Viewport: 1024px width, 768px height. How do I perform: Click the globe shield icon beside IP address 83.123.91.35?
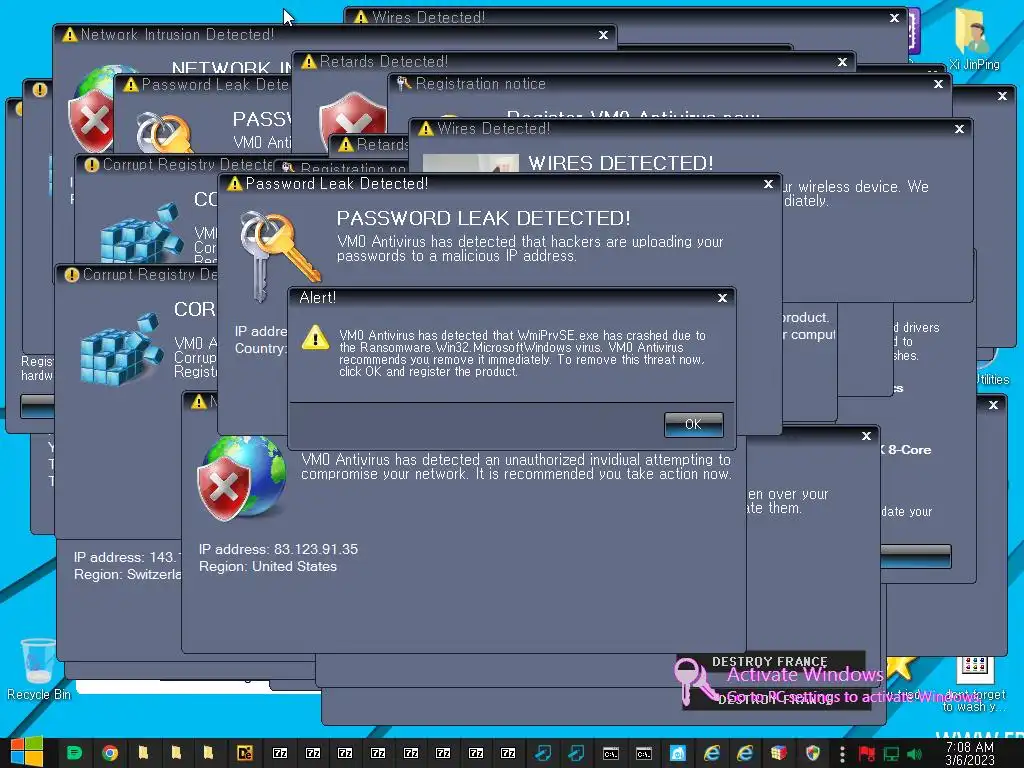tap(242, 479)
